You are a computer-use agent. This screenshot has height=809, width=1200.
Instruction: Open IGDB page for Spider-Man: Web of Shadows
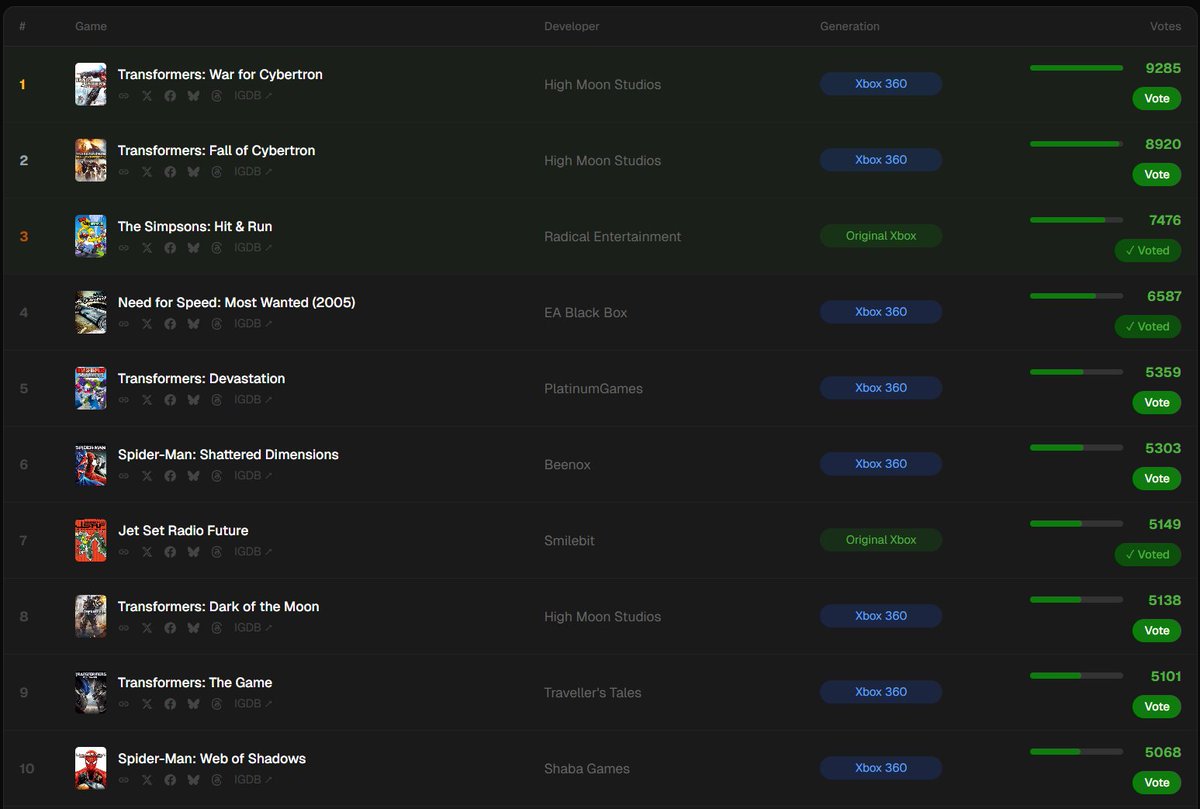(x=253, y=780)
